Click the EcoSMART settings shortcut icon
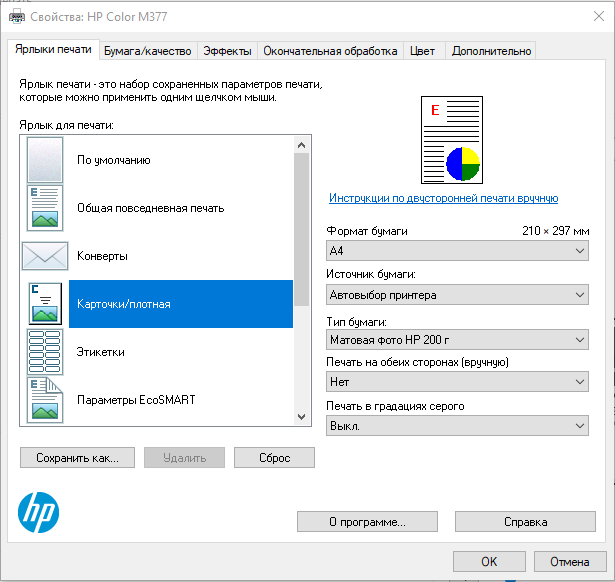Viewport: 615px width, 582px height. pos(45,400)
